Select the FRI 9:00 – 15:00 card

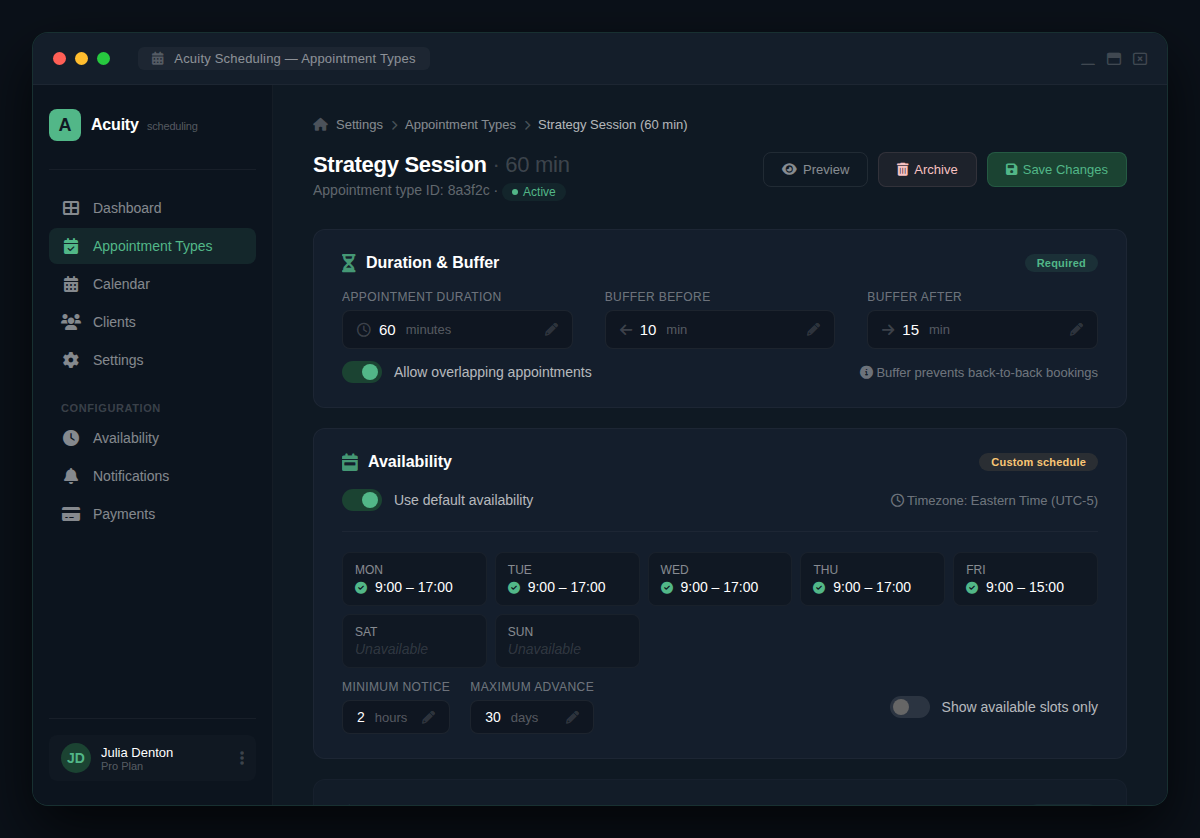pyautogui.click(x=1025, y=579)
